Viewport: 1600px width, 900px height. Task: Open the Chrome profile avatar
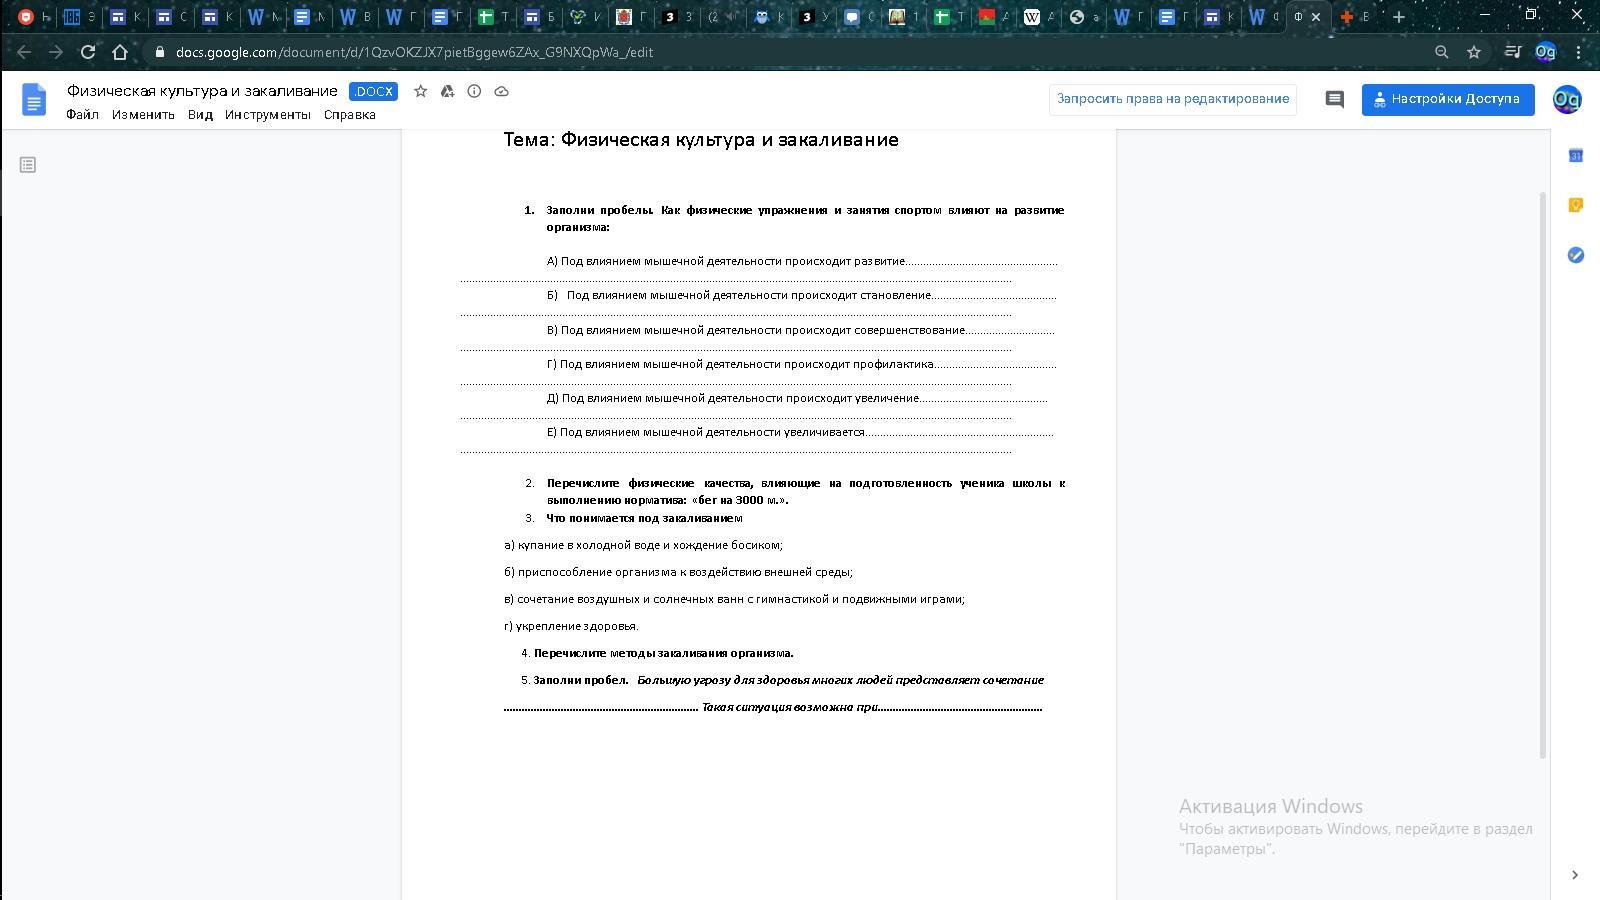[1546, 52]
